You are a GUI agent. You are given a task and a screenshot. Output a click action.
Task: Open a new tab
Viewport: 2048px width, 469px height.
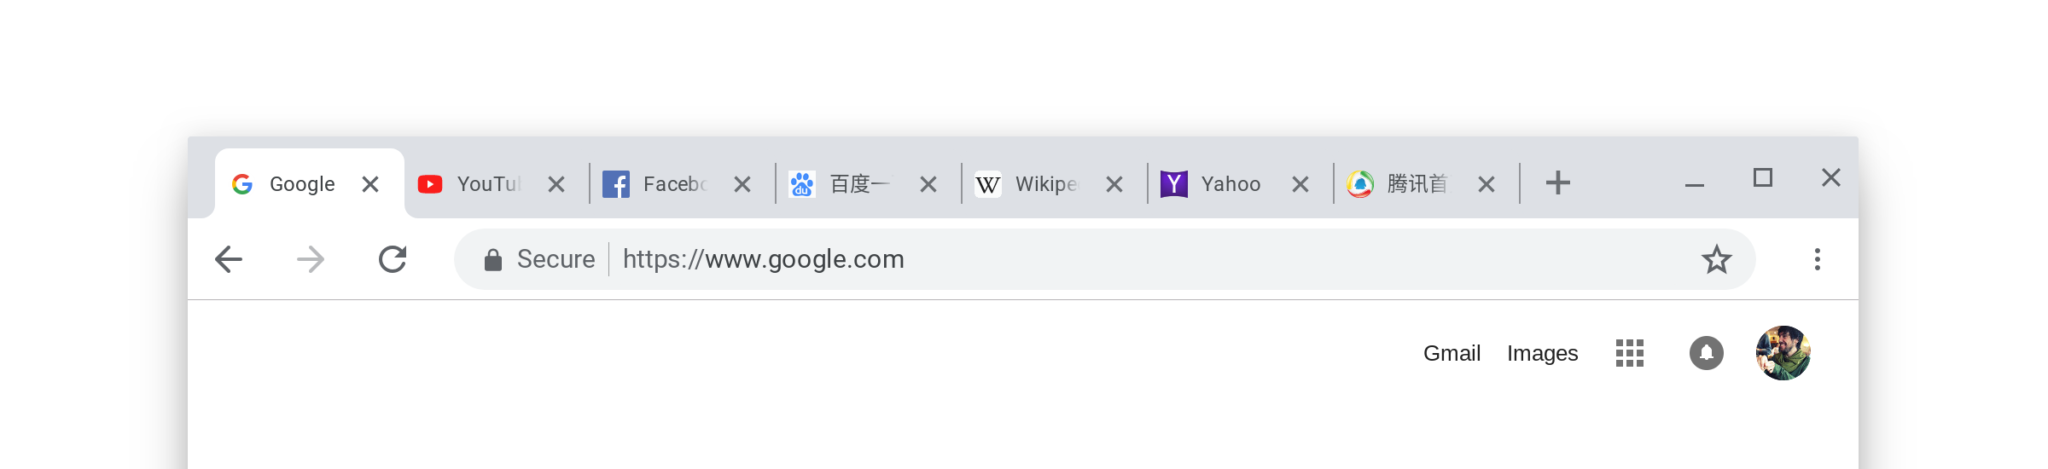(x=1557, y=183)
